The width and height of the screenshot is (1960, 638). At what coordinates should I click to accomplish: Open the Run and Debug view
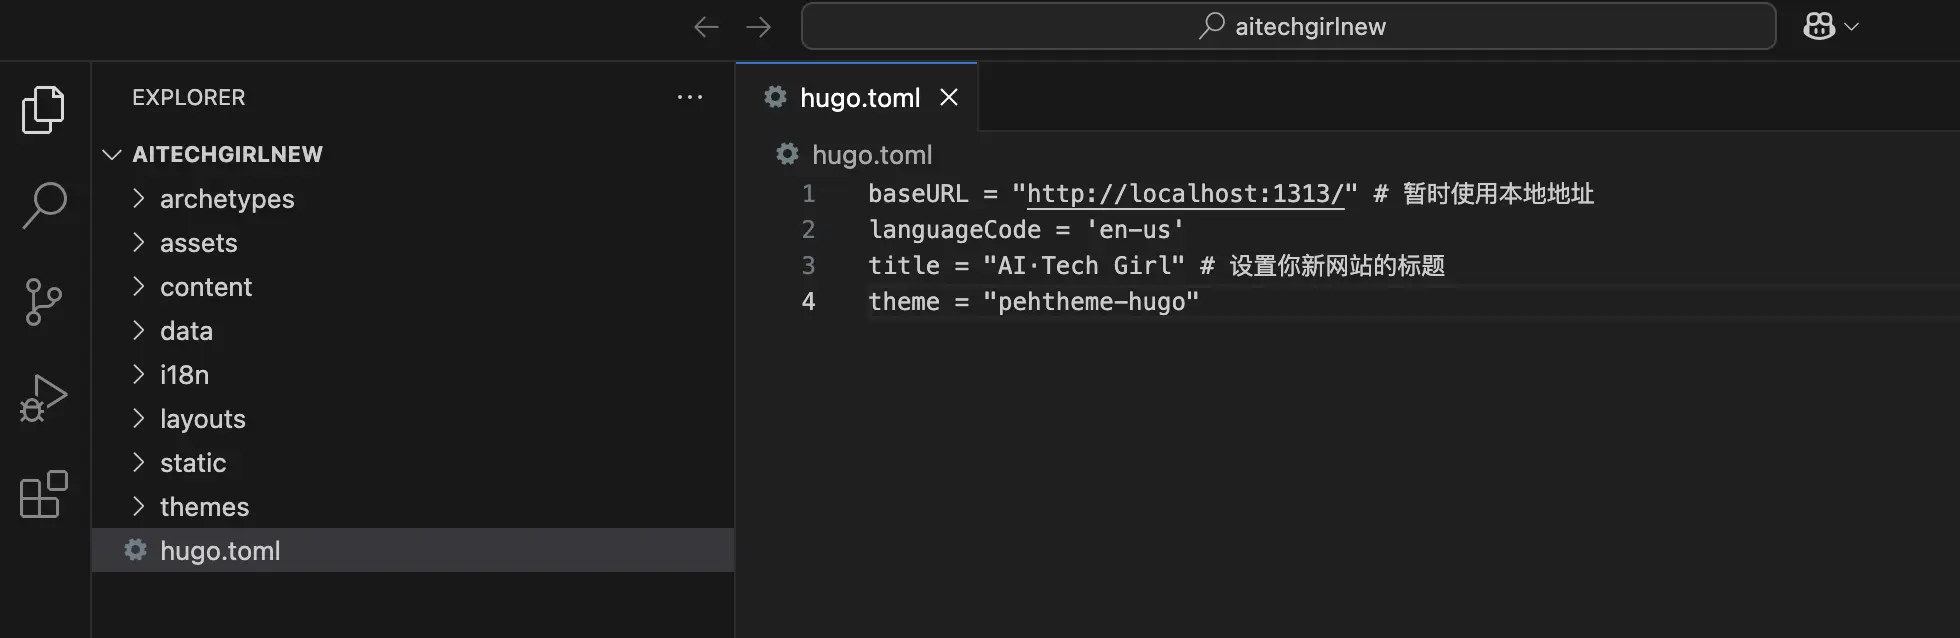tap(43, 398)
